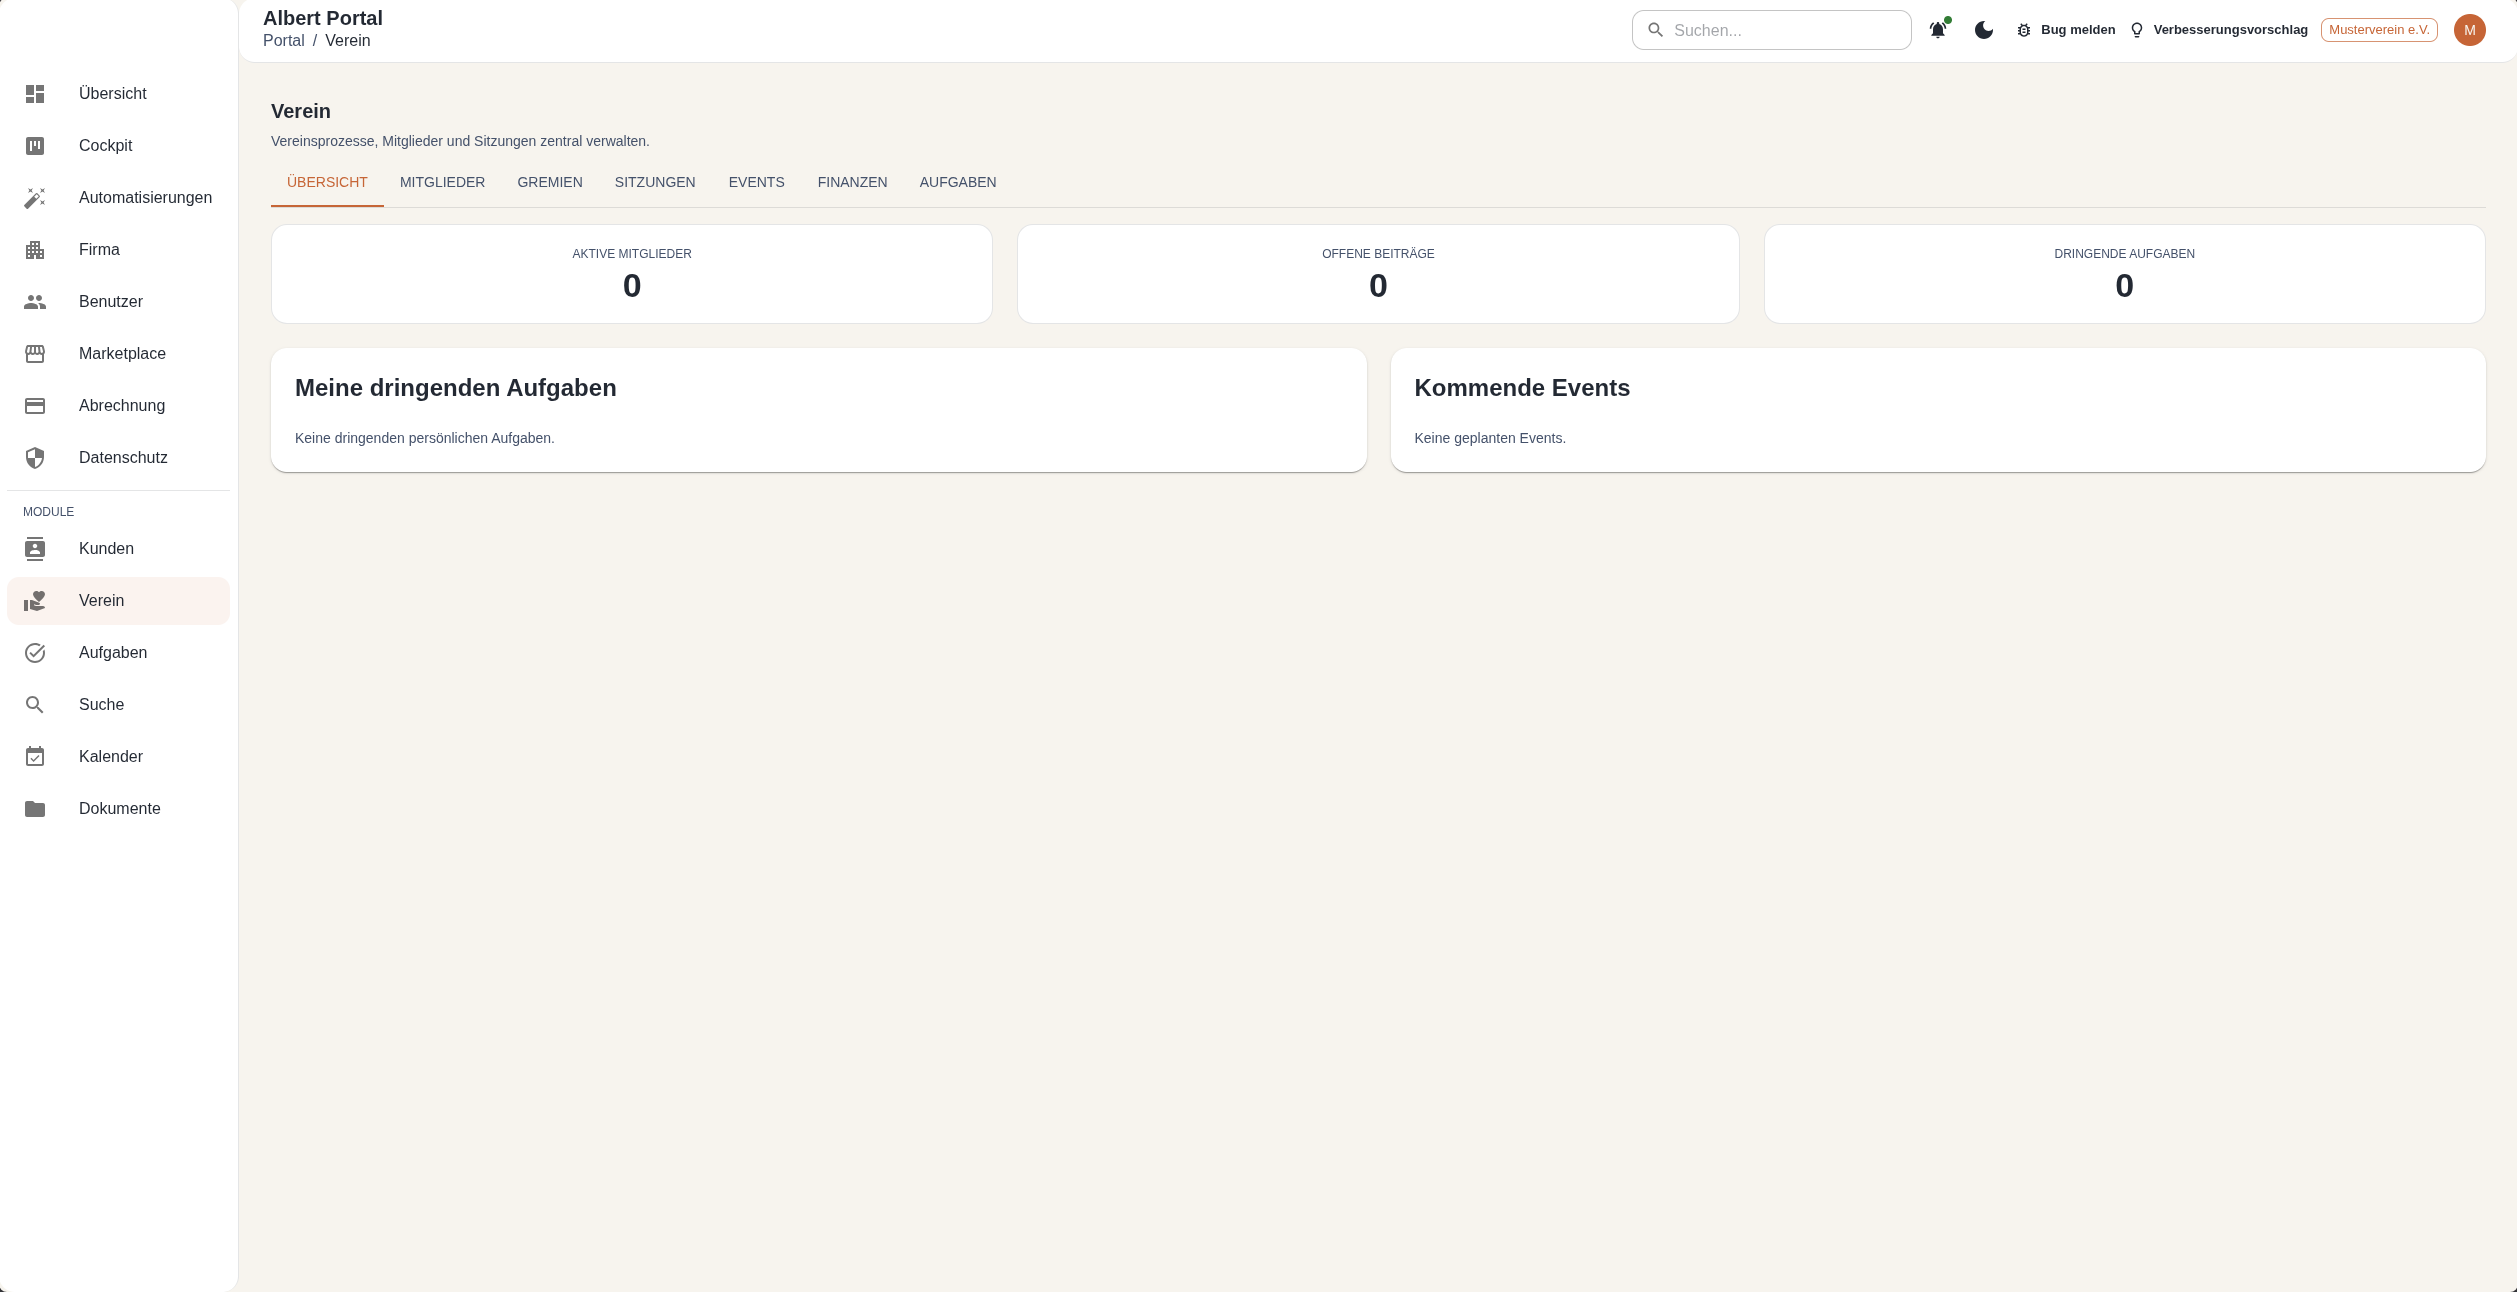Open the Musterverein e.V. organization selector
2517x1292 pixels.
point(2379,30)
